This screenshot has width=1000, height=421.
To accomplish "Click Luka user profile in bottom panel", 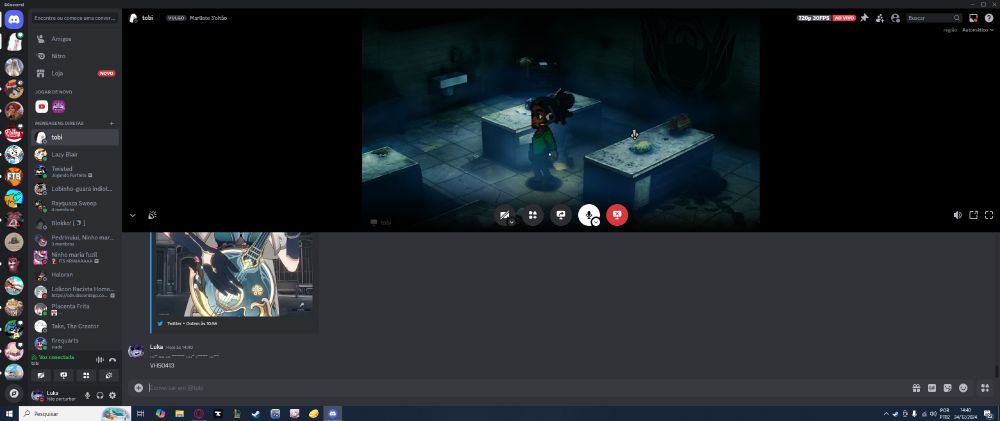I will [54, 395].
